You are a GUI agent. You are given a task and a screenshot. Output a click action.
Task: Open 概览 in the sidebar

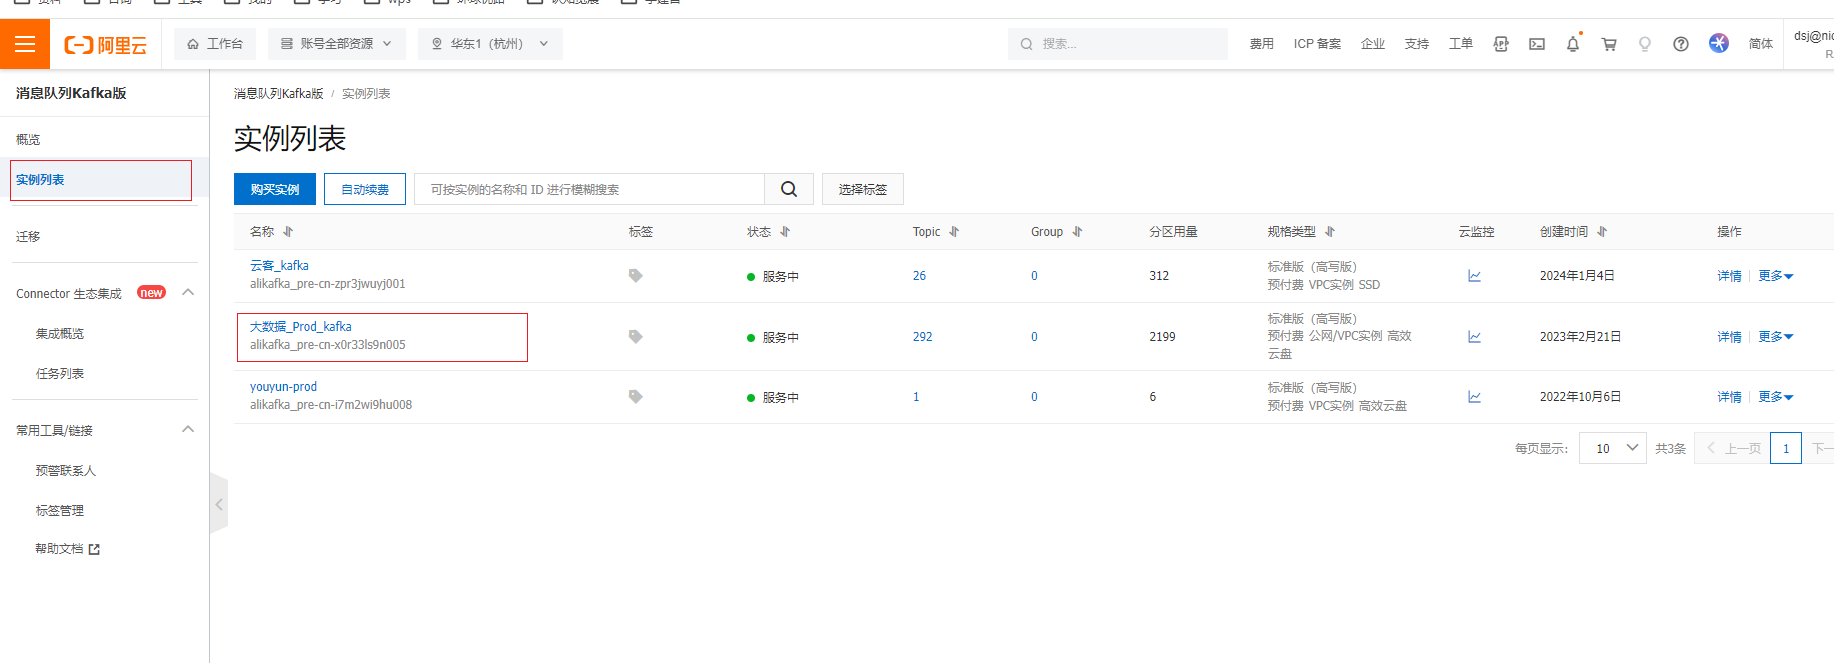point(28,140)
